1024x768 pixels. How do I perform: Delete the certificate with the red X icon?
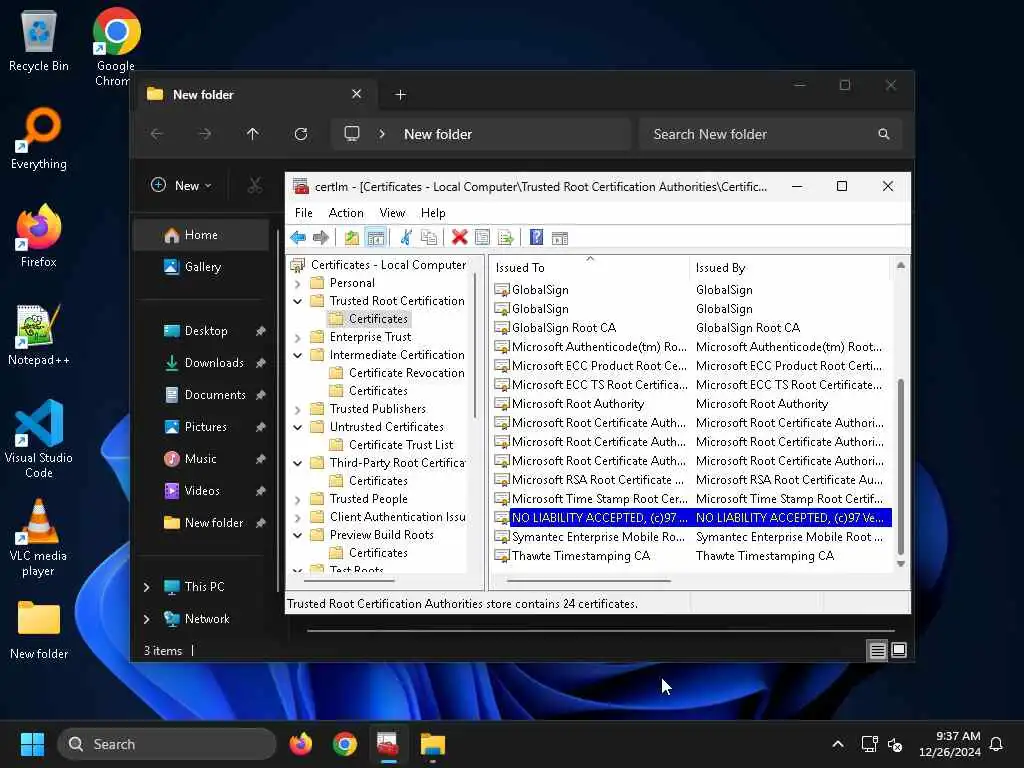pos(460,238)
